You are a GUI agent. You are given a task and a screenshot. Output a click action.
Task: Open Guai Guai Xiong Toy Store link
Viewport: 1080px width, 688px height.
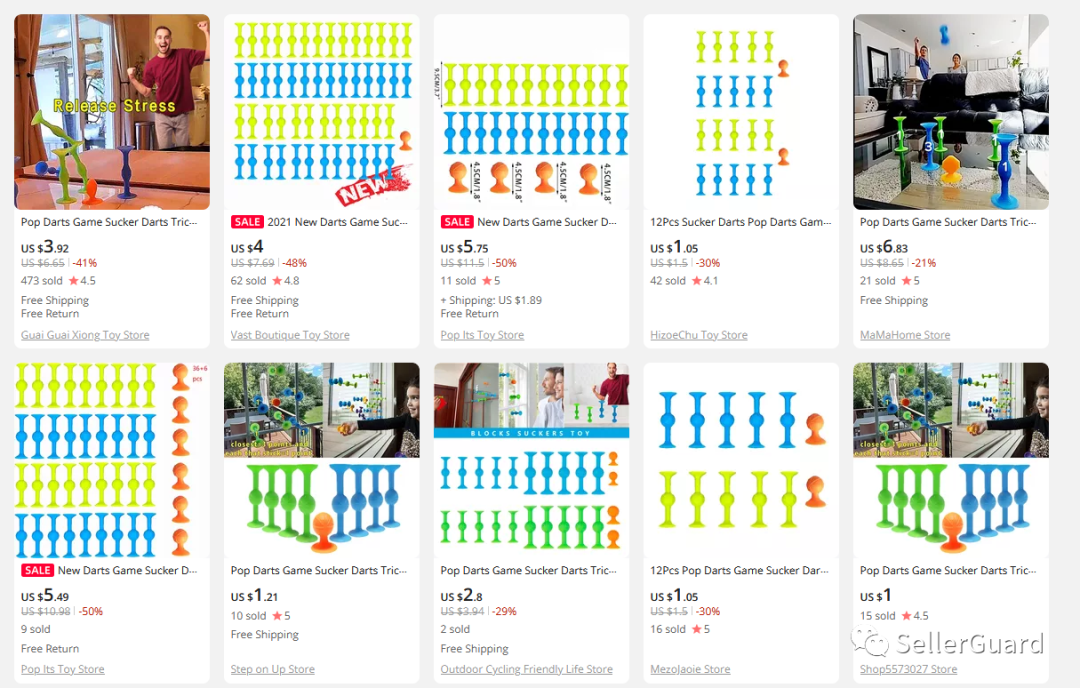click(x=85, y=335)
